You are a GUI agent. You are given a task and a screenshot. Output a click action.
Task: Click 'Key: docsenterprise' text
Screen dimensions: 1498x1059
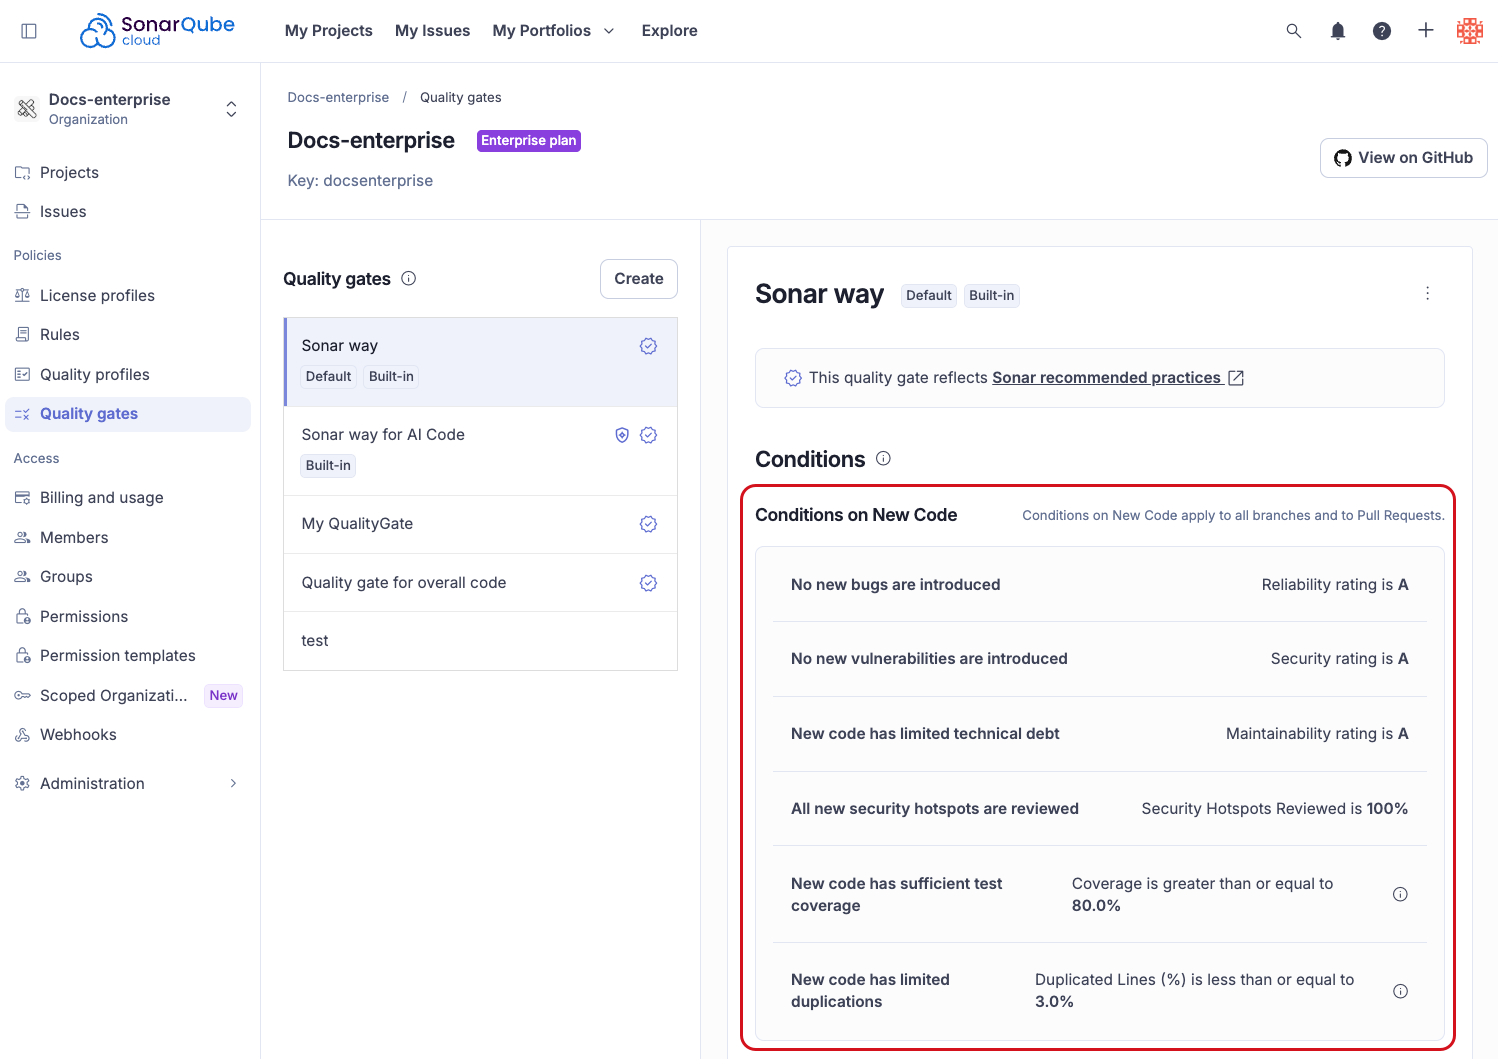pyautogui.click(x=360, y=181)
